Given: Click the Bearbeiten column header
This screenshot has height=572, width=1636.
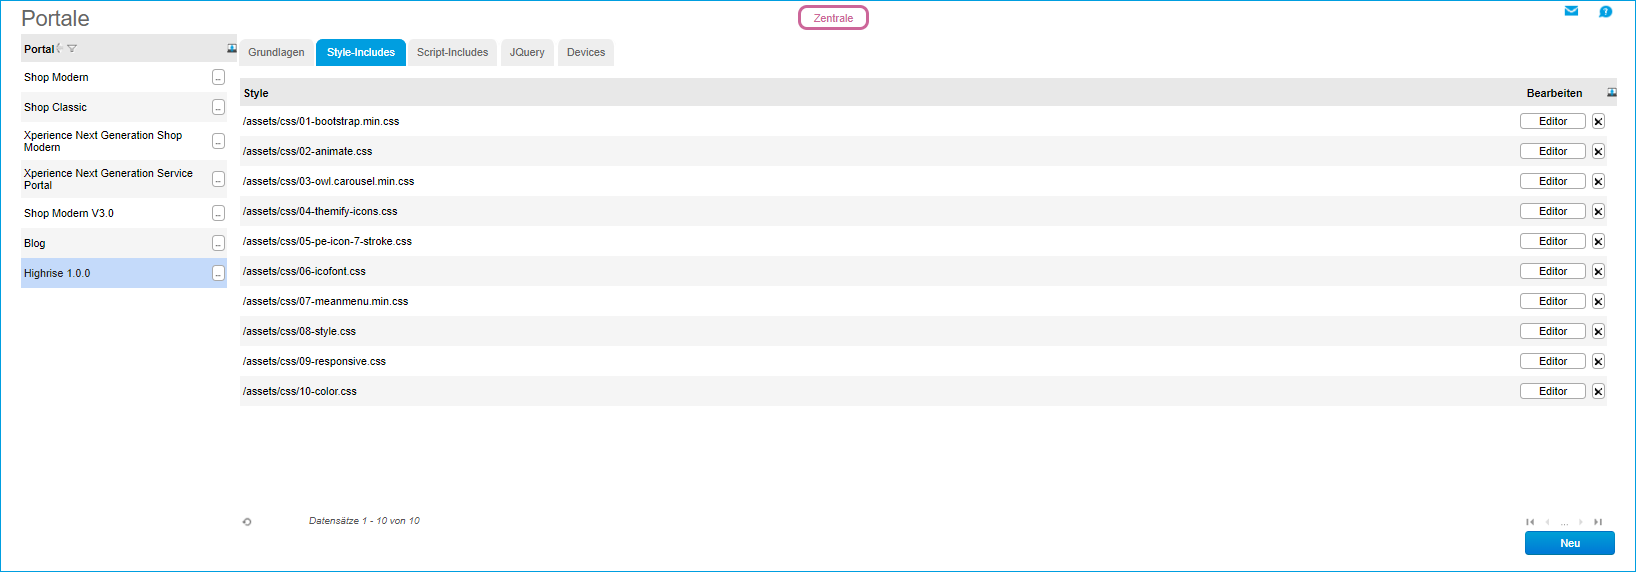Looking at the screenshot, I should click(x=1554, y=93).
